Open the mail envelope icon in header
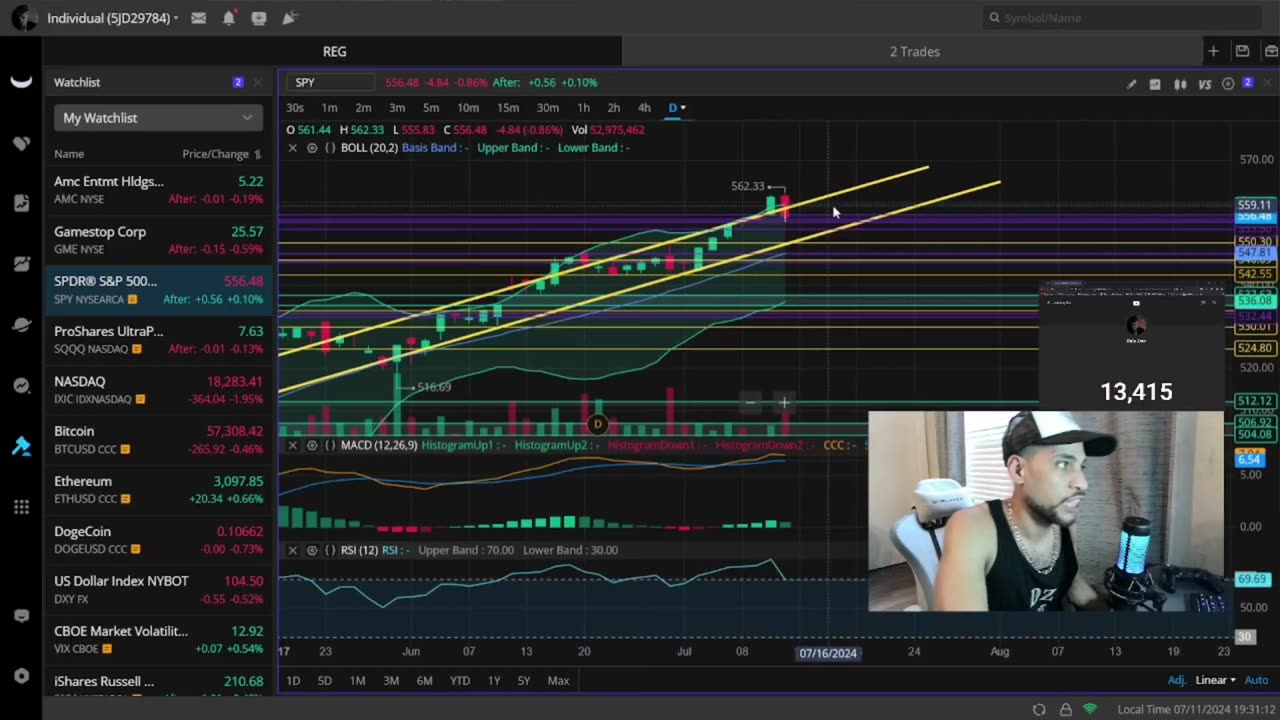The height and width of the screenshot is (720, 1280). click(198, 18)
